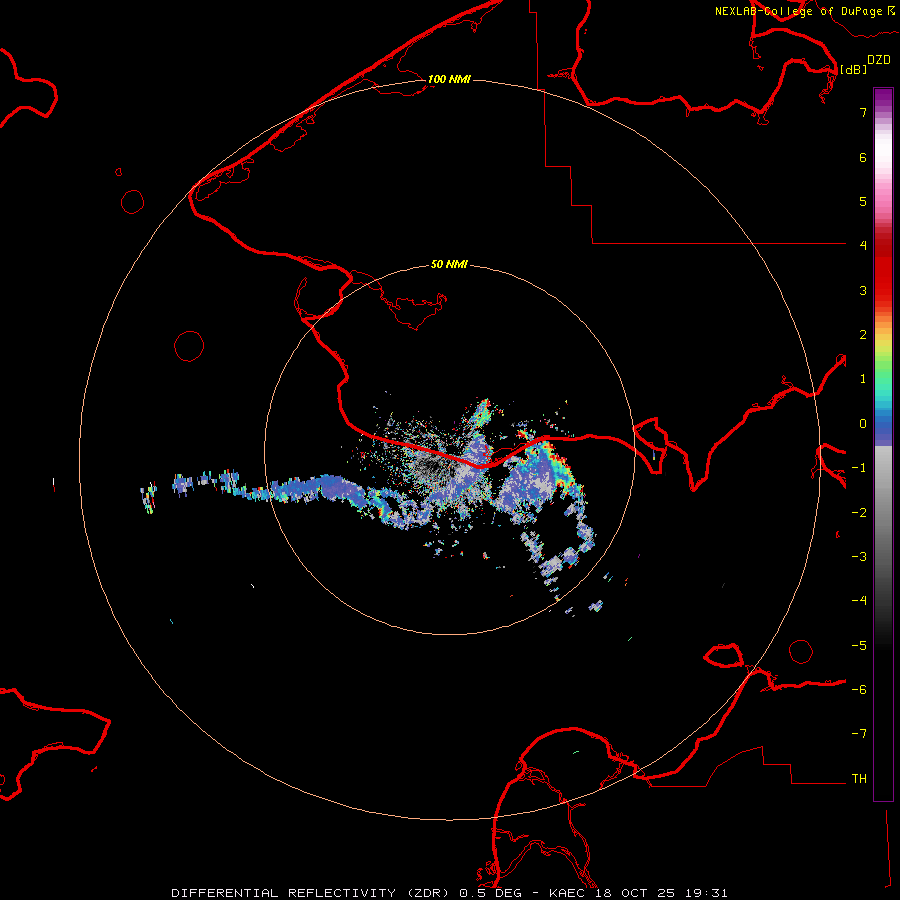This screenshot has width=900, height=900.
Task: Click the 2 dB tick label on the scale
Action: click(x=863, y=335)
